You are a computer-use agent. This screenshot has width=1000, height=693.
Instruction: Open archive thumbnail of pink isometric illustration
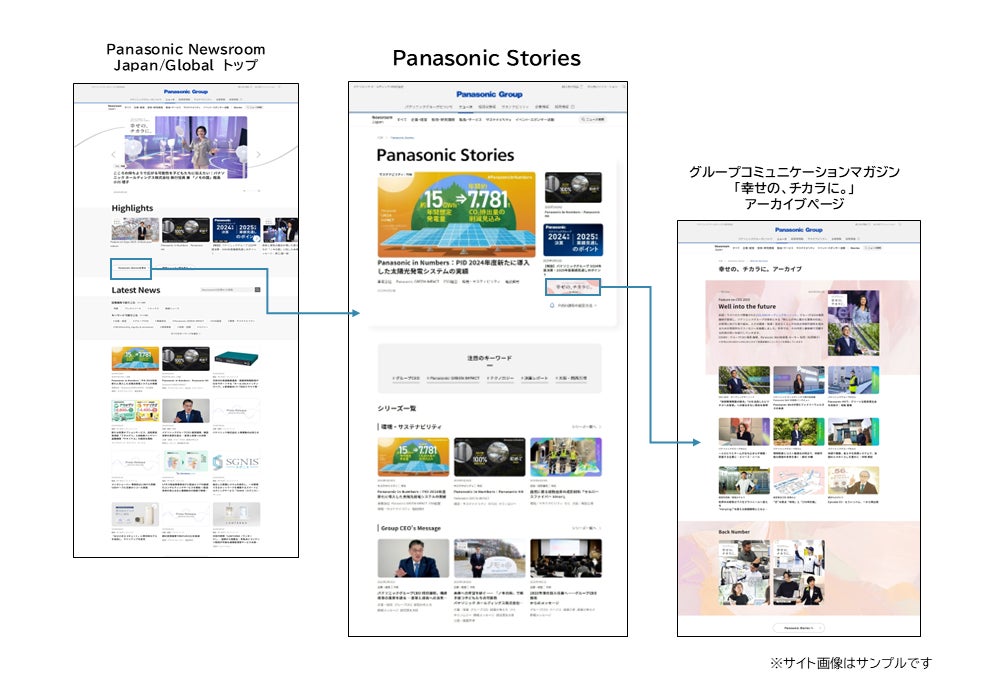pyautogui.click(x=798, y=481)
